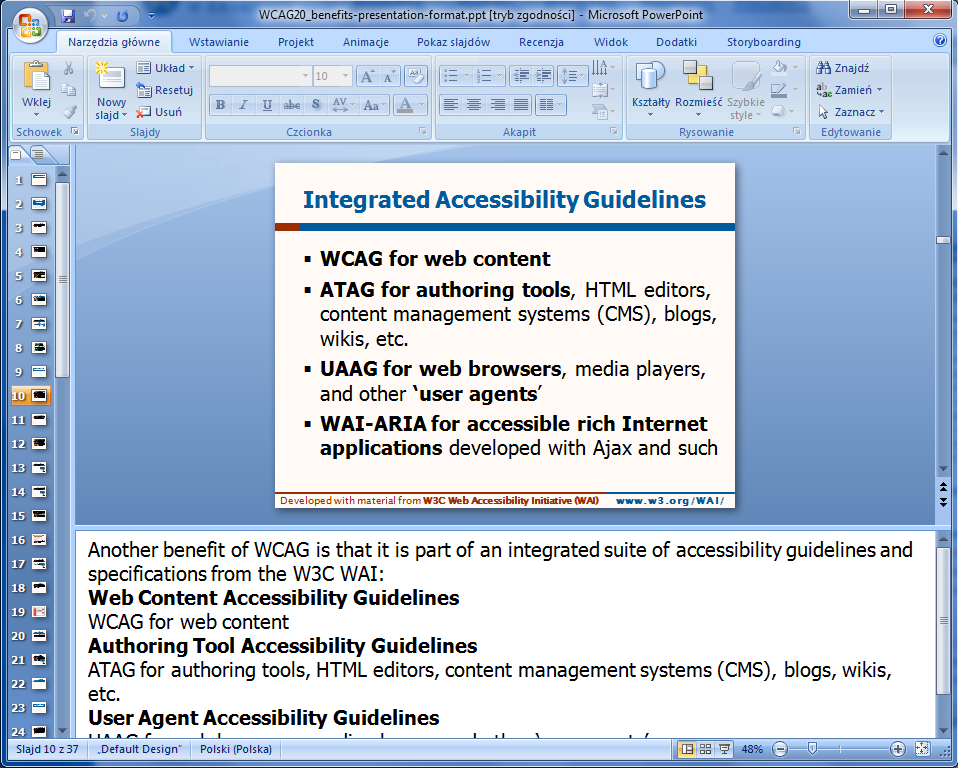Click „Default Design” theme in status bar
This screenshot has height=768, width=958.
(x=140, y=749)
